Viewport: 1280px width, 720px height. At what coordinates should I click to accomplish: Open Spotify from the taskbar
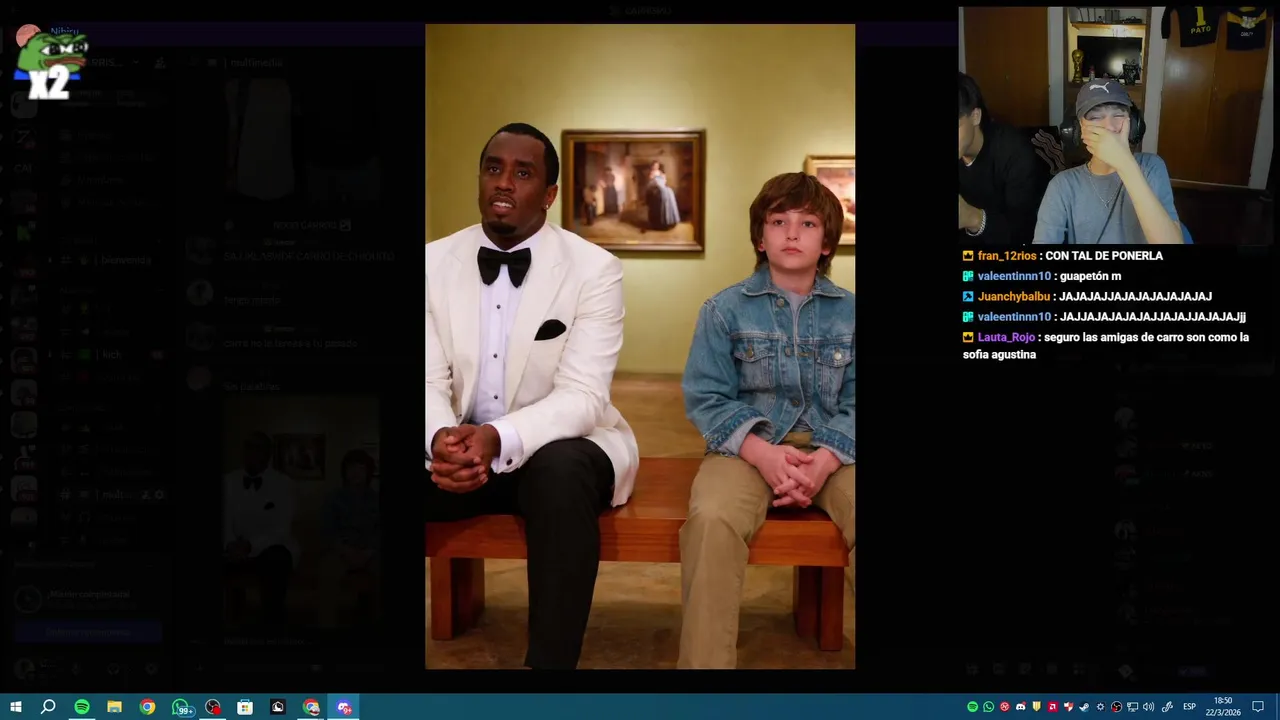coord(82,707)
